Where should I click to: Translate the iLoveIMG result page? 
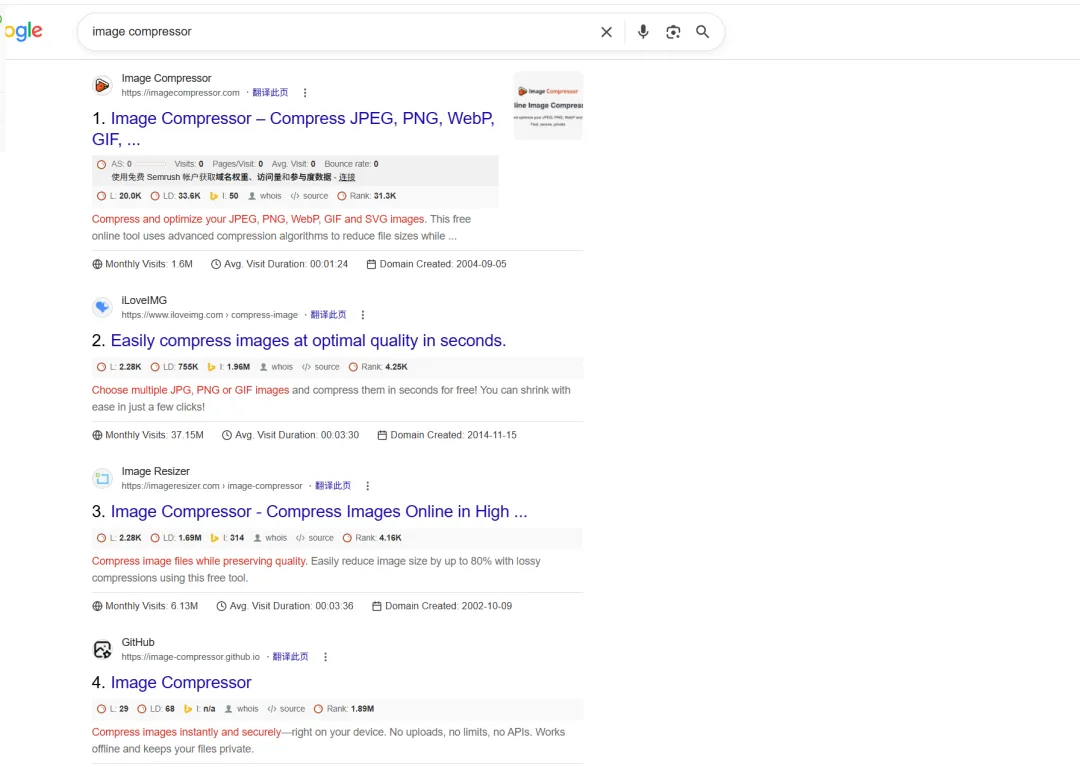click(328, 315)
